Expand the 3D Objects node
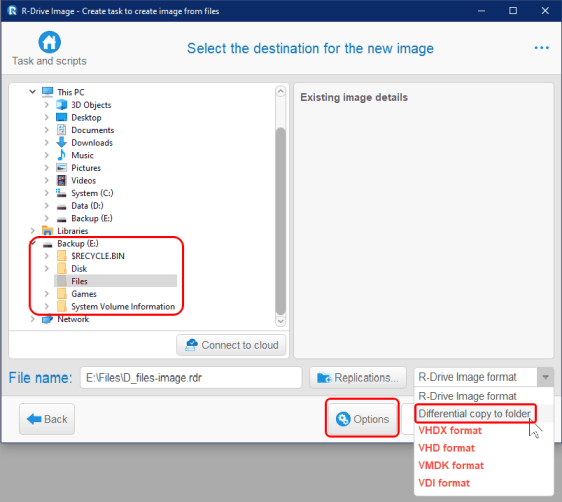 click(x=46, y=105)
